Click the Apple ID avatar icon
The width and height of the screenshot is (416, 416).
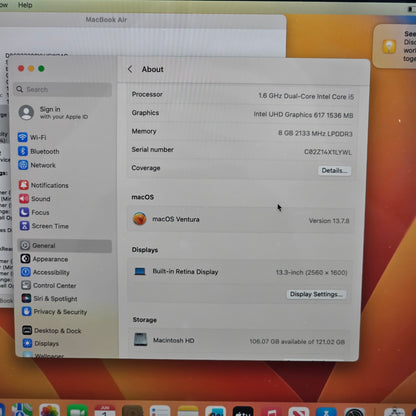tap(26, 113)
